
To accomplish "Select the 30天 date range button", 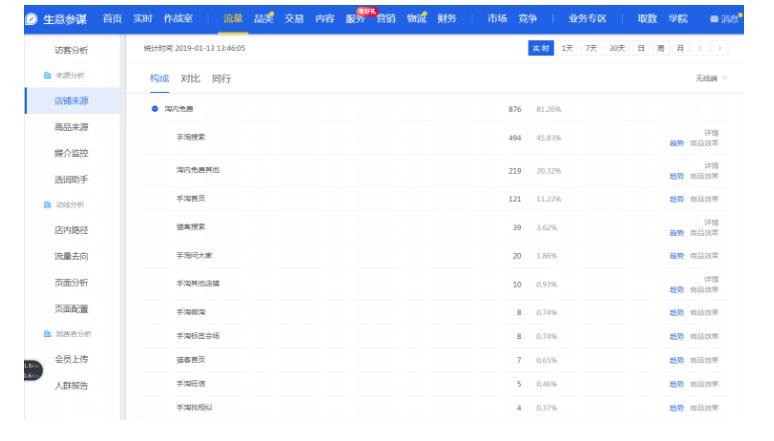I will click(617, 48).
